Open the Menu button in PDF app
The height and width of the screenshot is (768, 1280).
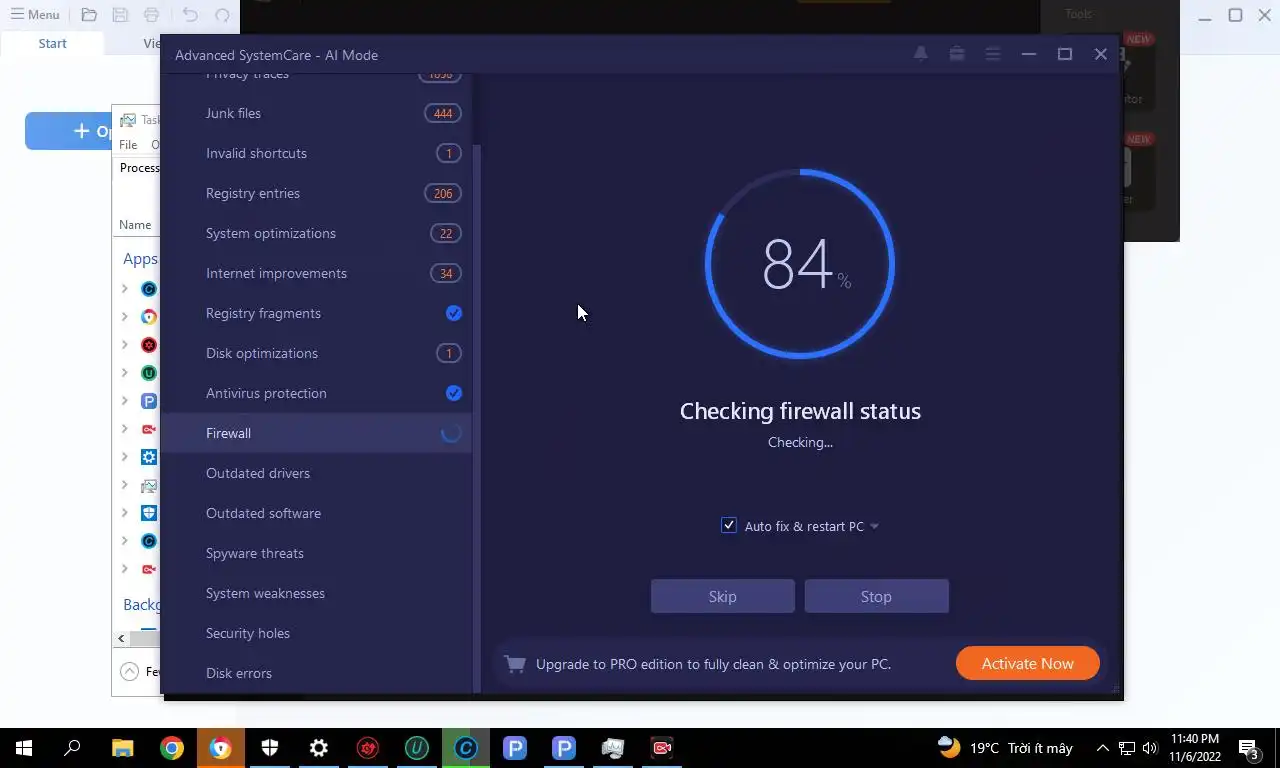tap(35, 15)
